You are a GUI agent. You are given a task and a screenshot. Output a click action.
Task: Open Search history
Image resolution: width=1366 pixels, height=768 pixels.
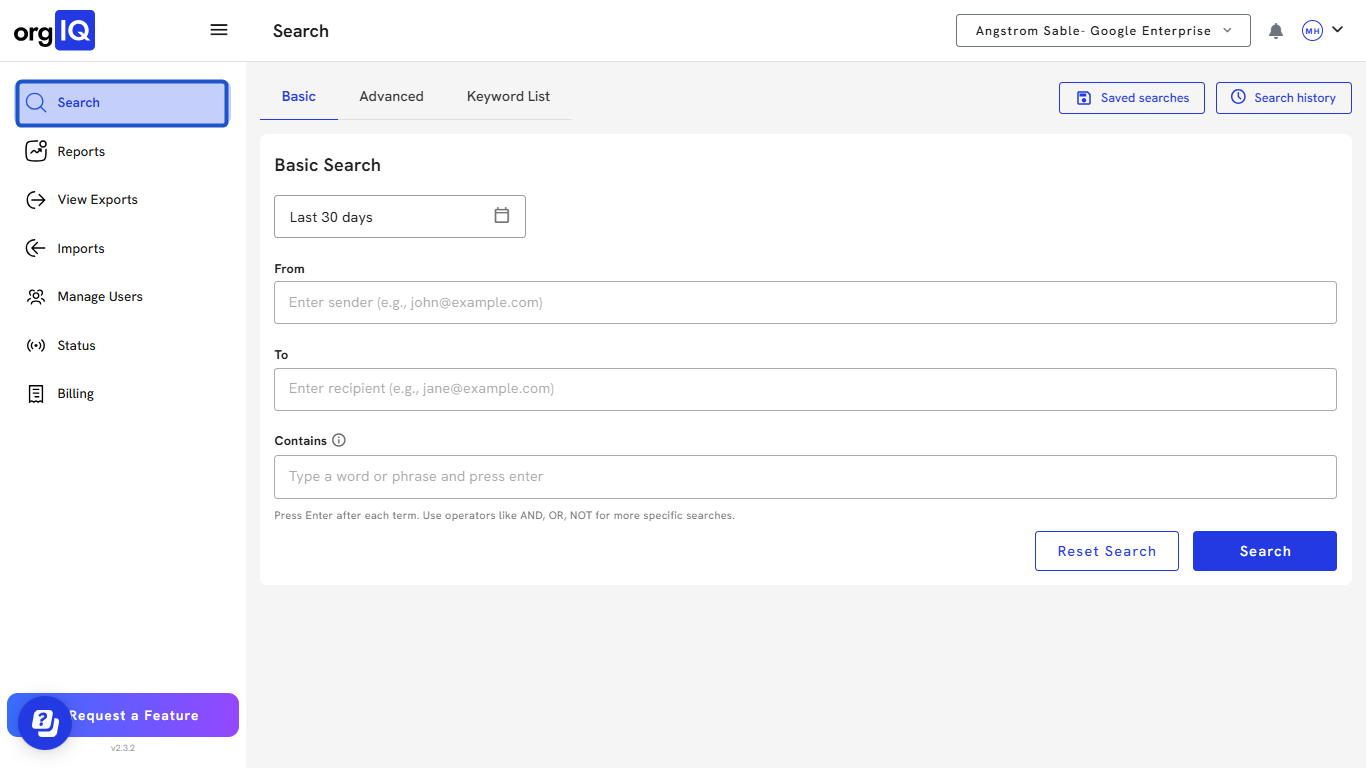(1283, 98)
